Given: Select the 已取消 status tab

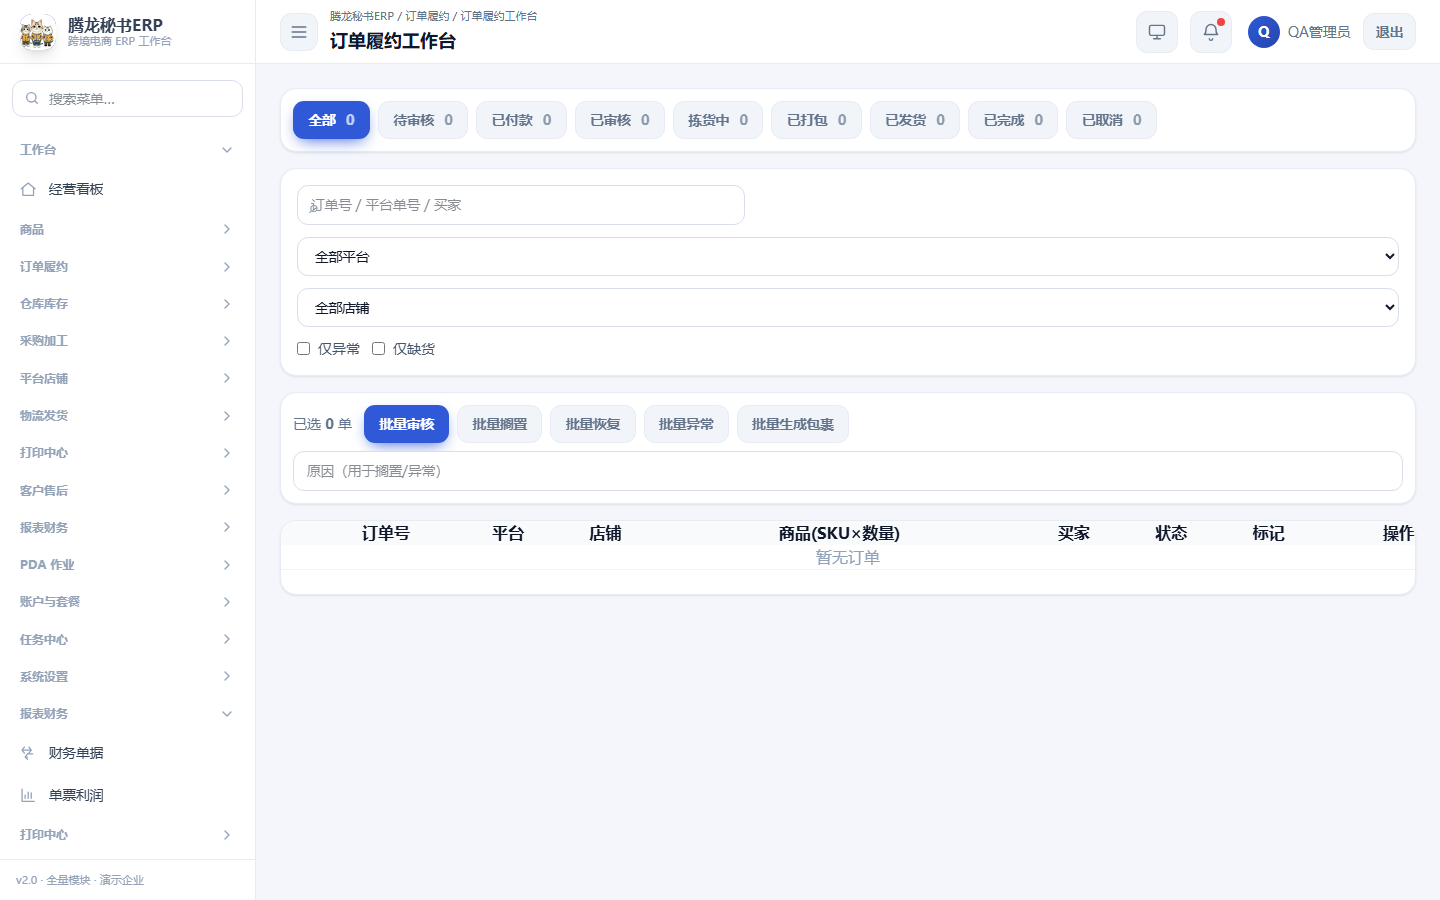Looking at the screenshot, I should click(1111, 120).
